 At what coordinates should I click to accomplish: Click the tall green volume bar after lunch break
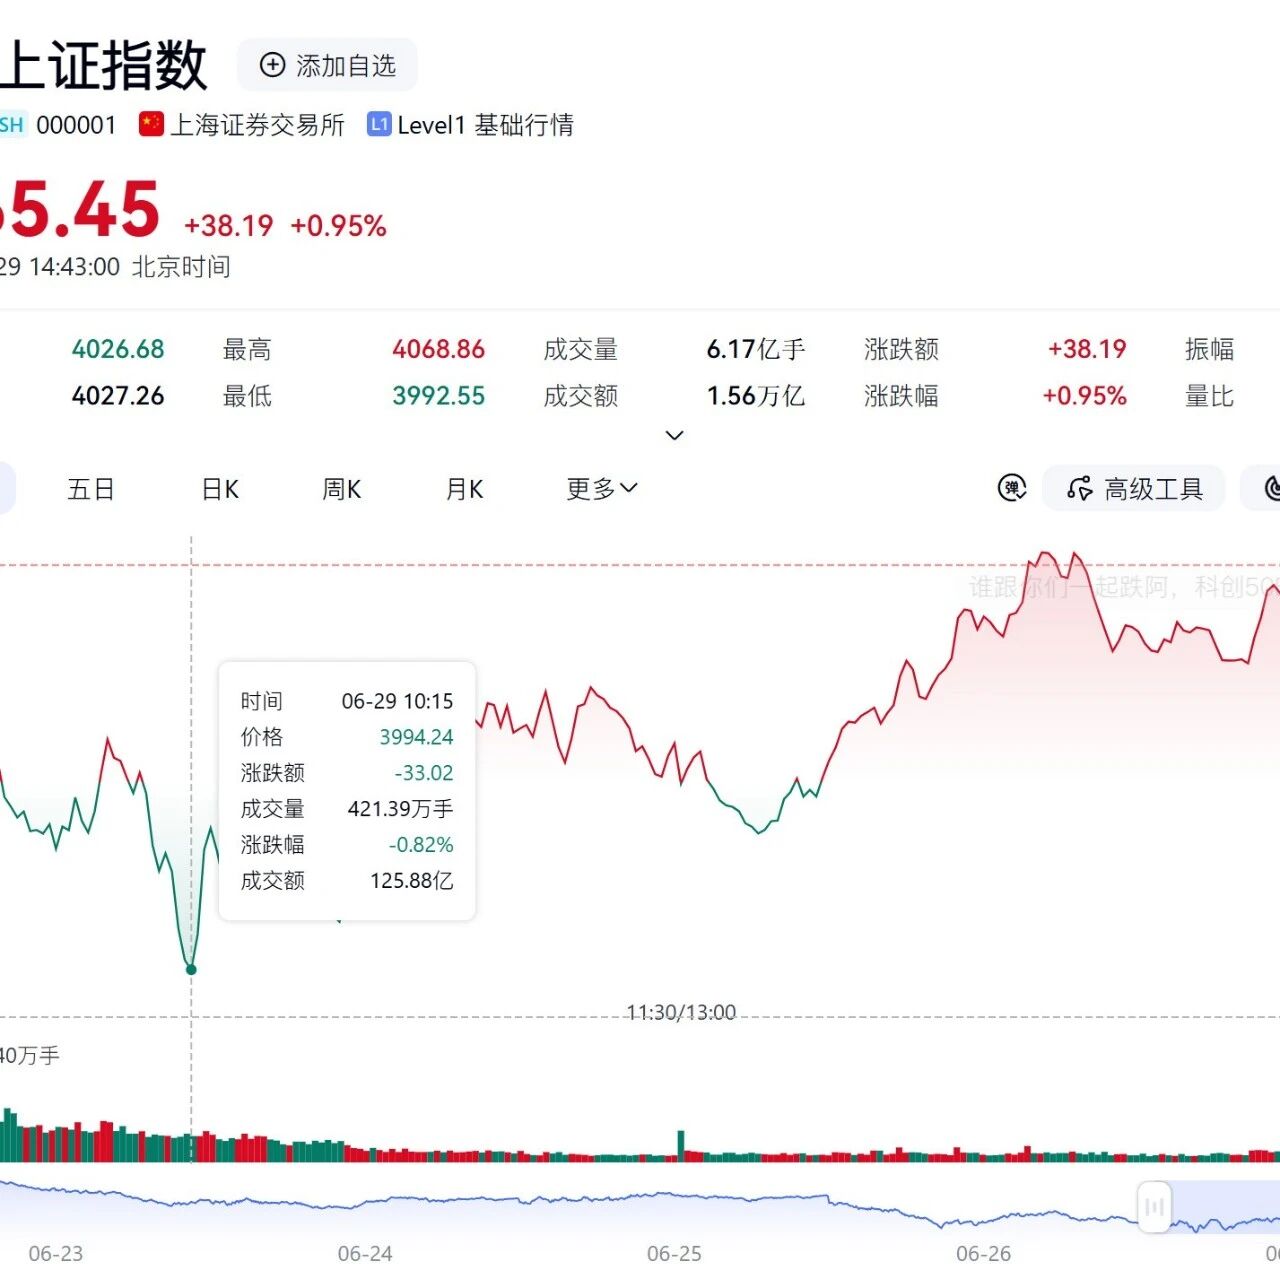pyautogui.click(x=681, y=1146)
